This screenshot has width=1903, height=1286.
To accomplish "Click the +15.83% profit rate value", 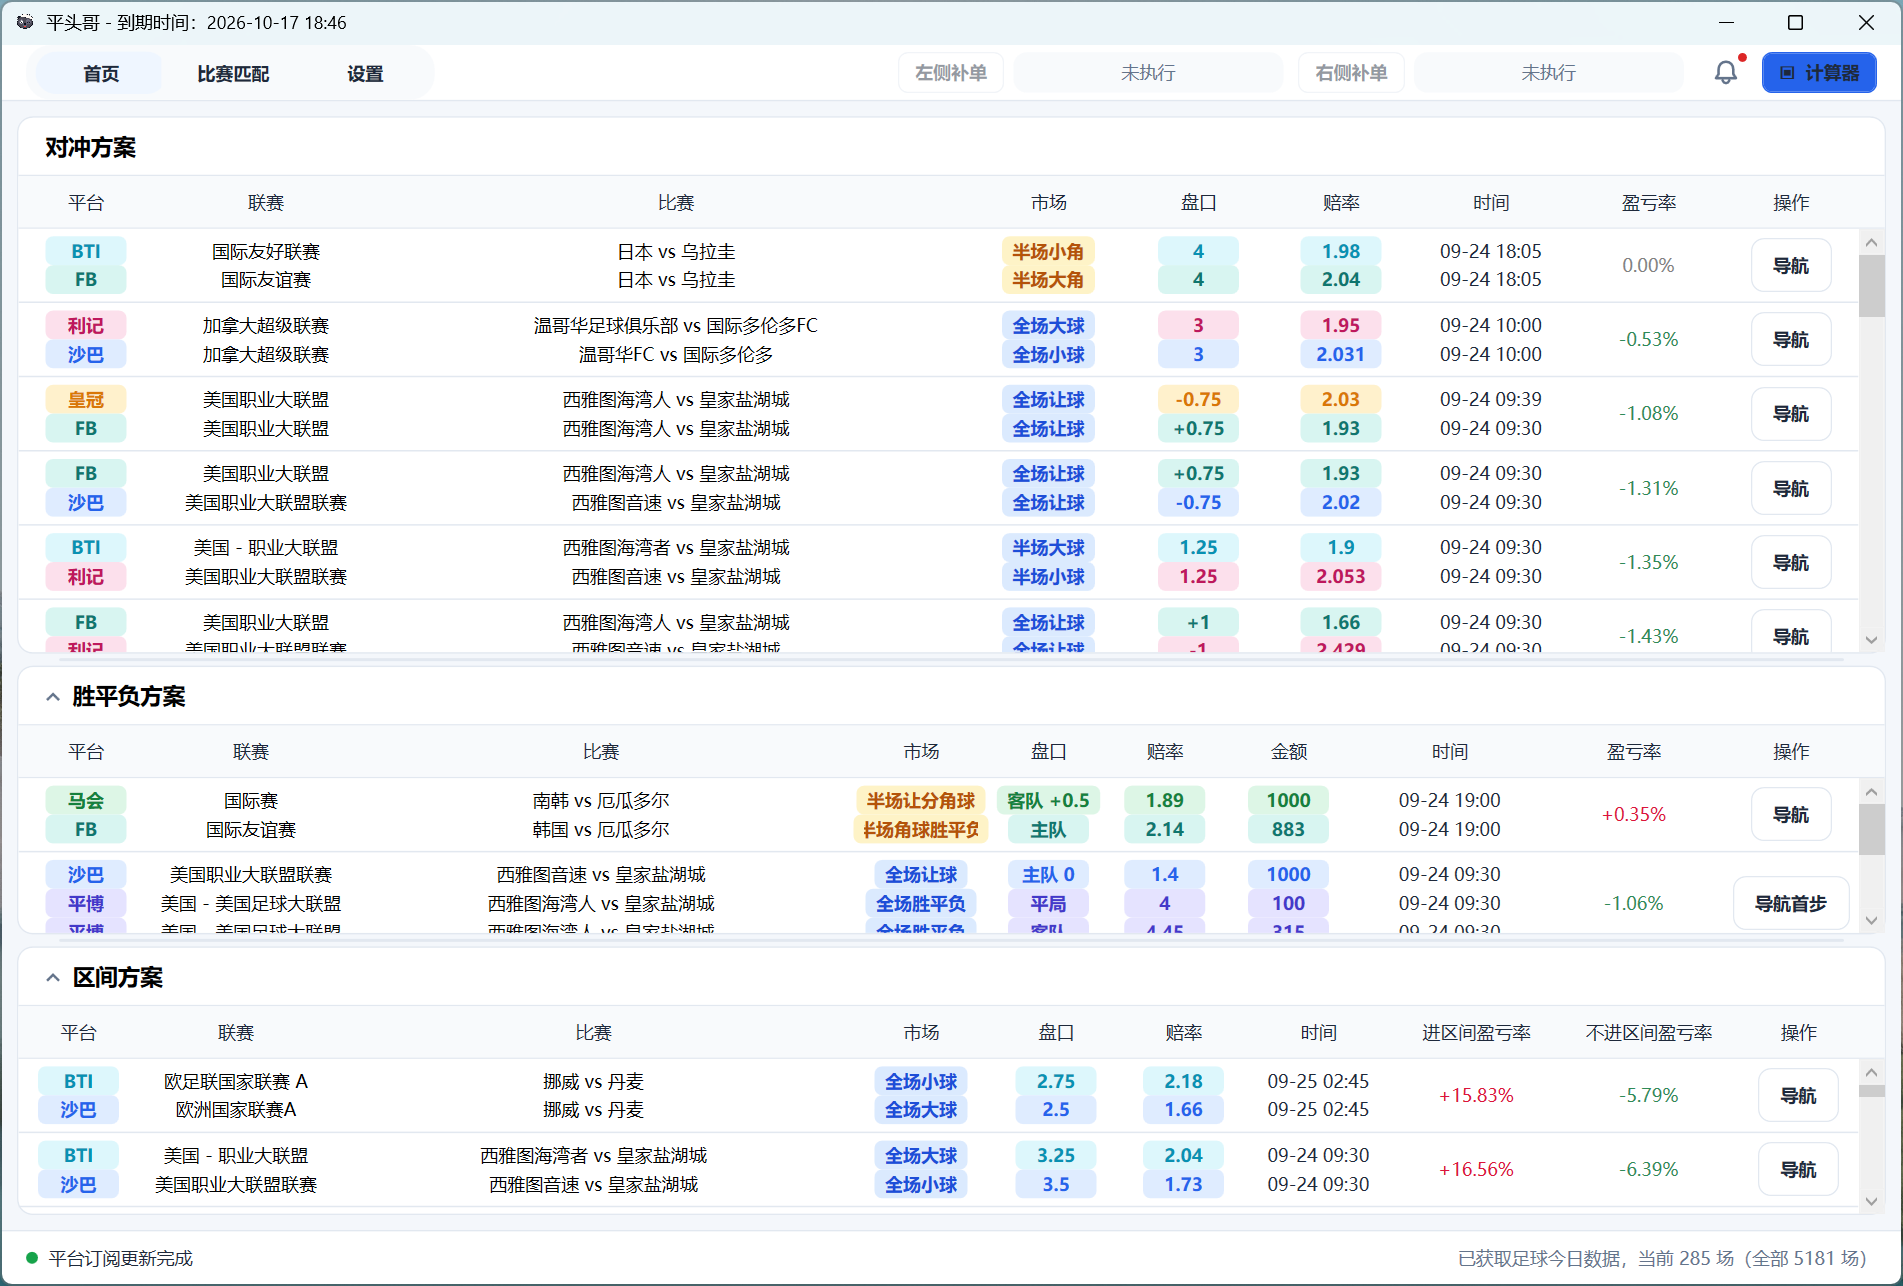I will (1476, 1096).
